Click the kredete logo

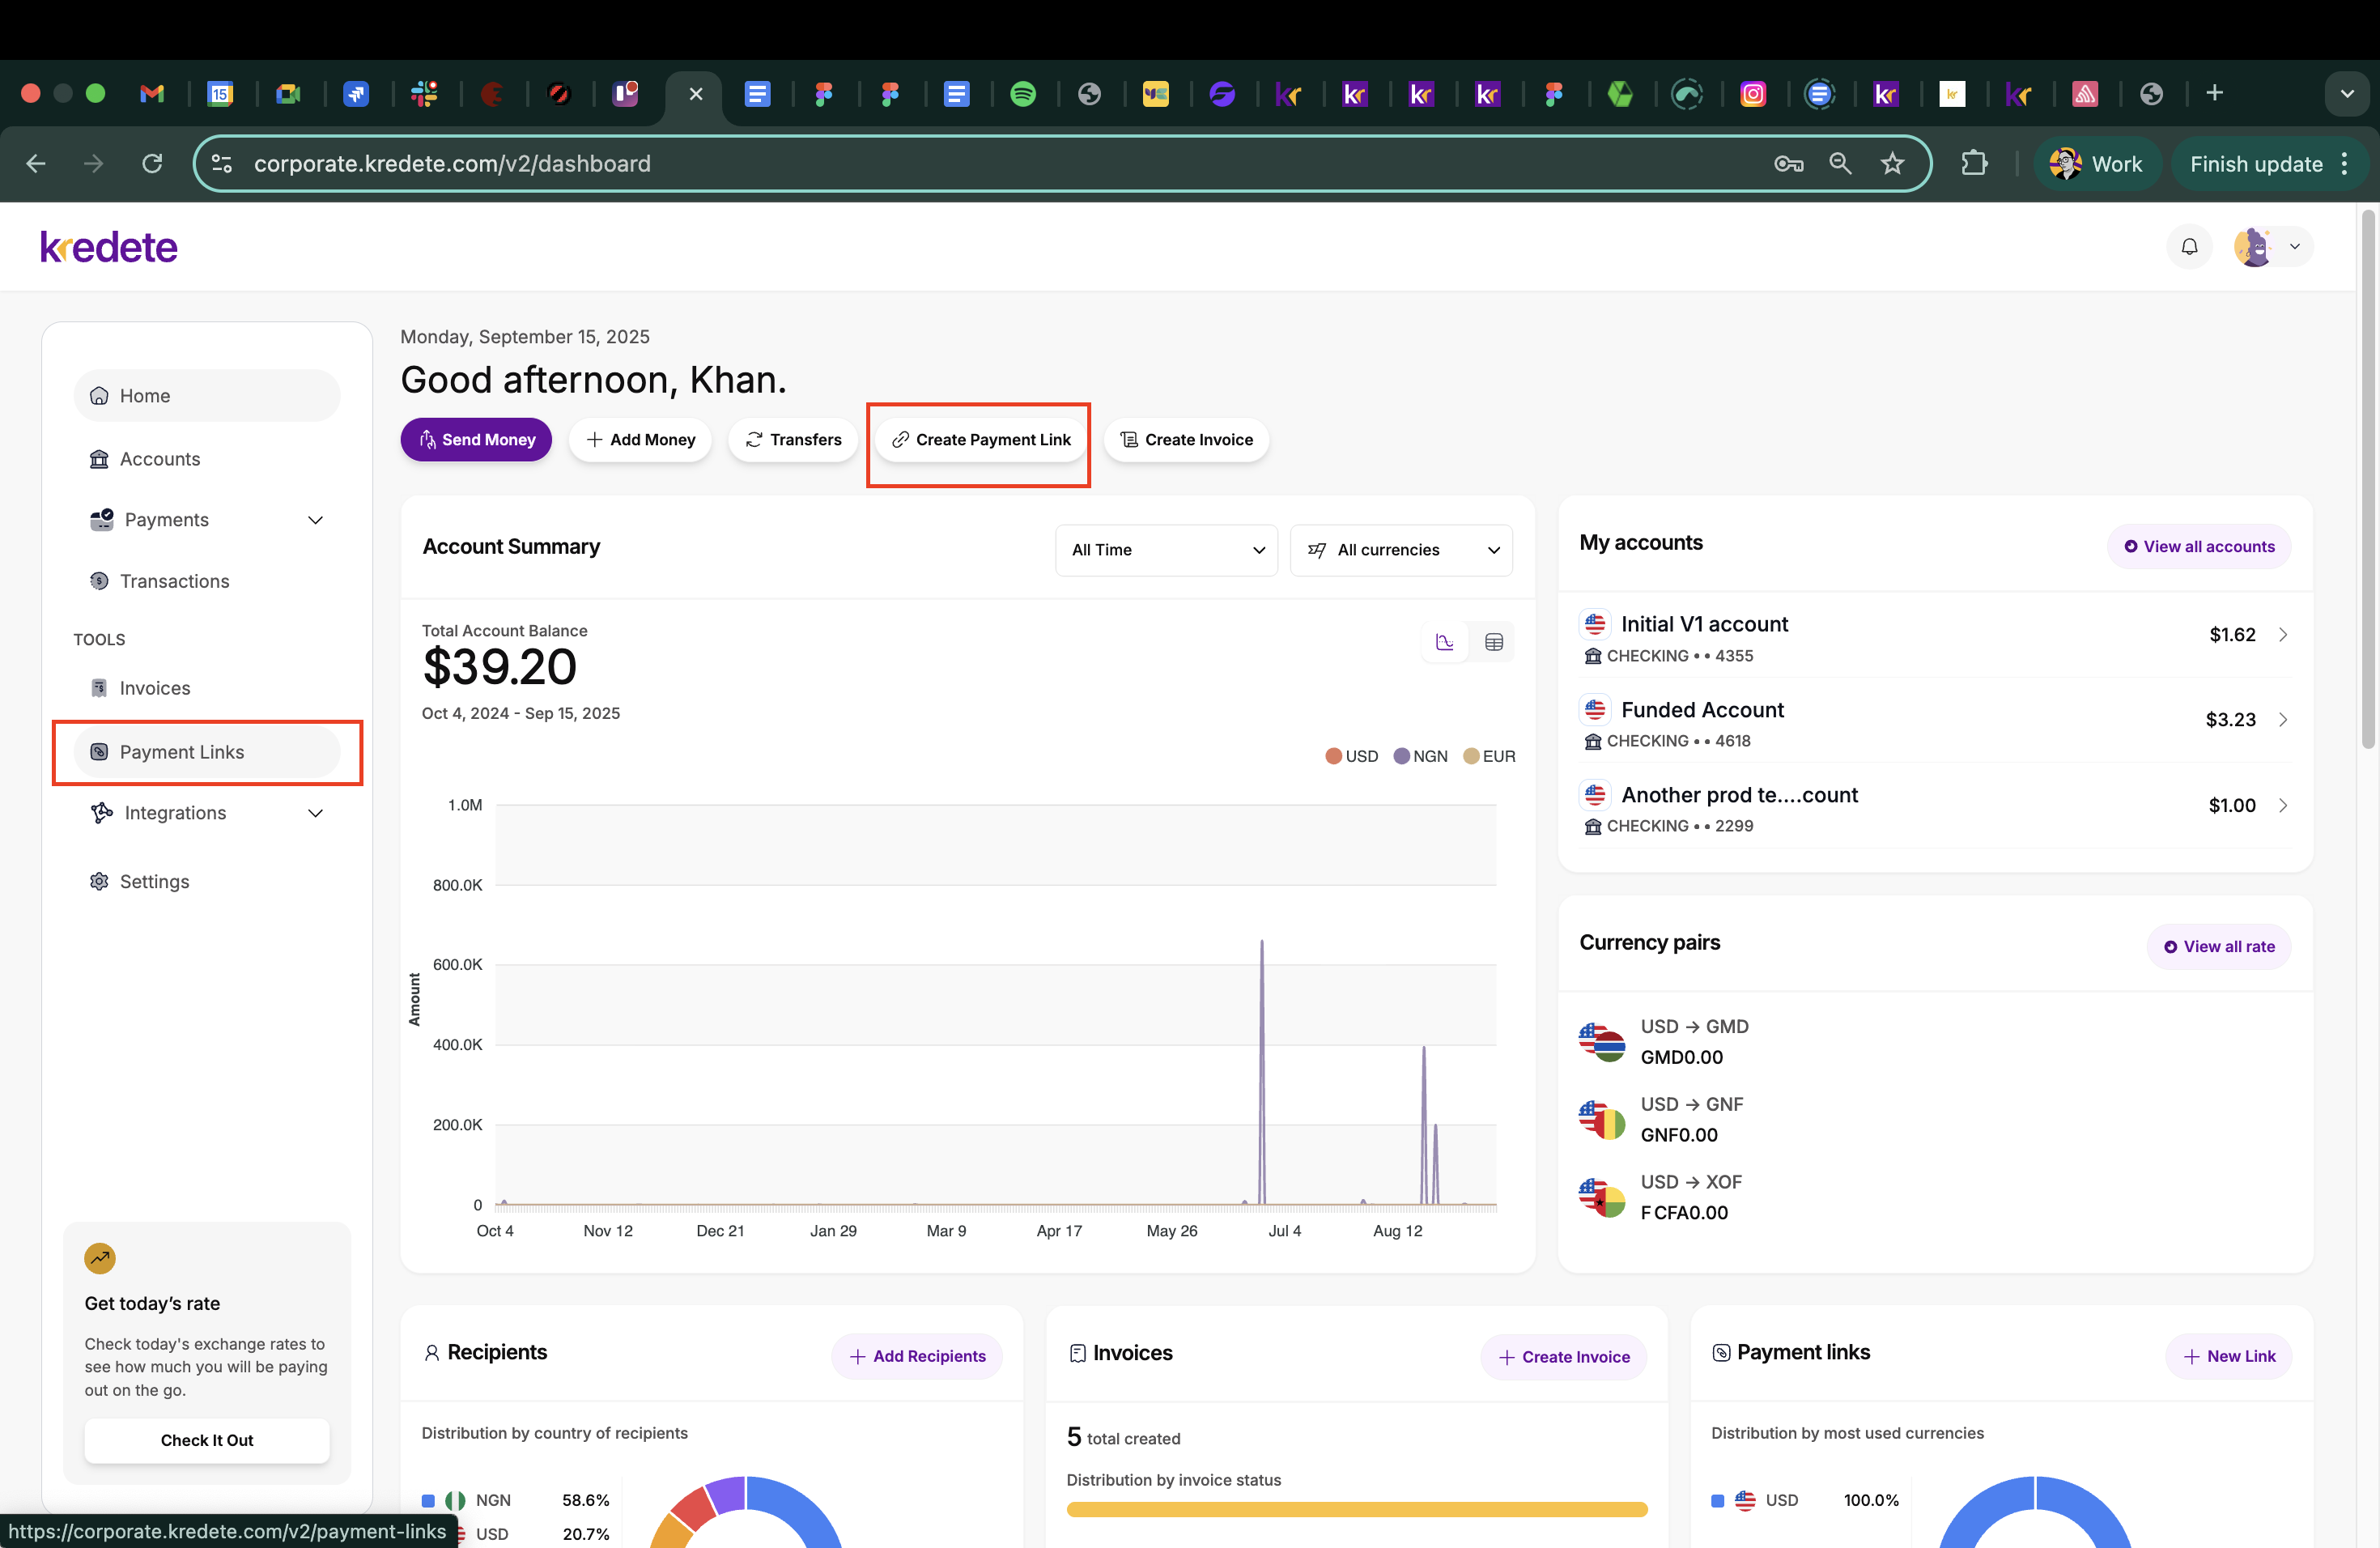coord(109,247)
